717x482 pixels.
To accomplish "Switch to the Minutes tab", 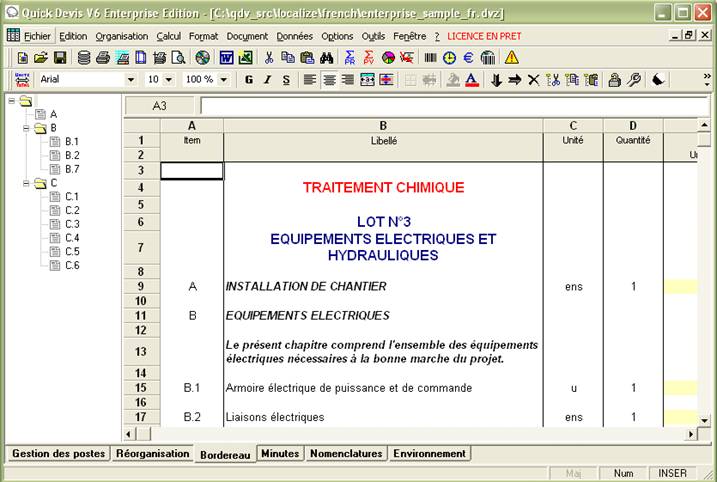I will (x=280, y=454).
